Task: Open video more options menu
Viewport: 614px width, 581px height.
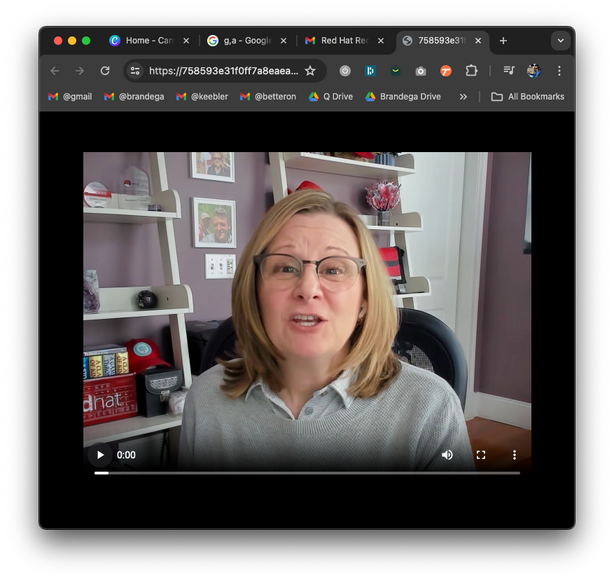Action: [514, 455]
